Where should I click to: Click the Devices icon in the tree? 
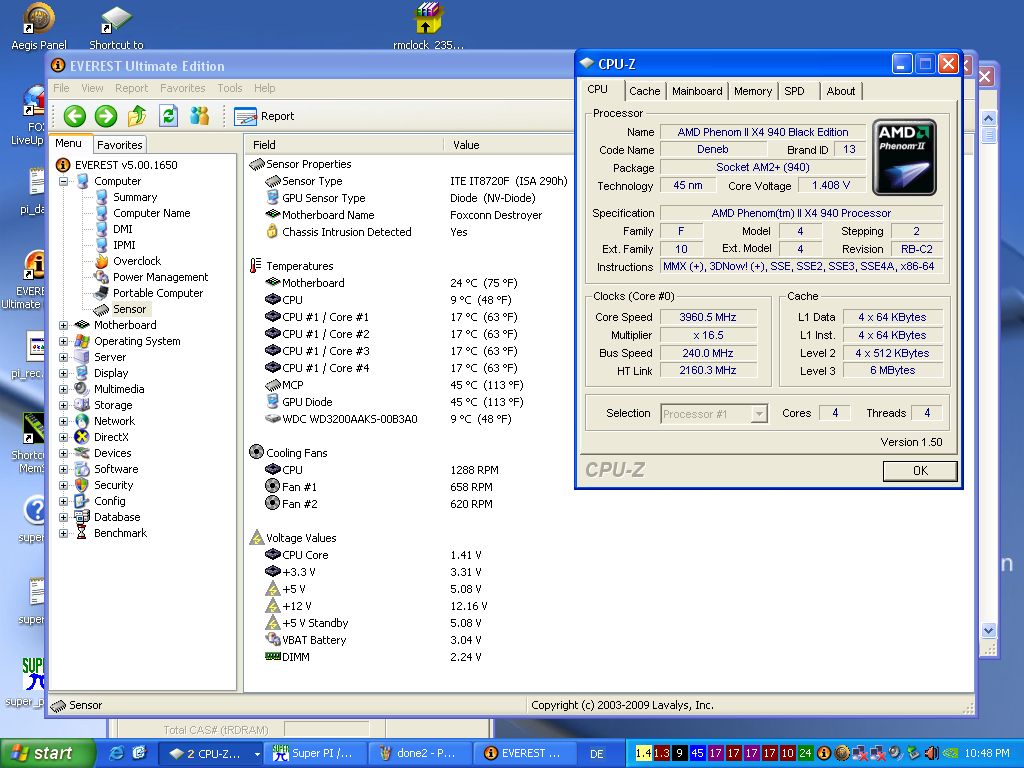pos(82,453)
